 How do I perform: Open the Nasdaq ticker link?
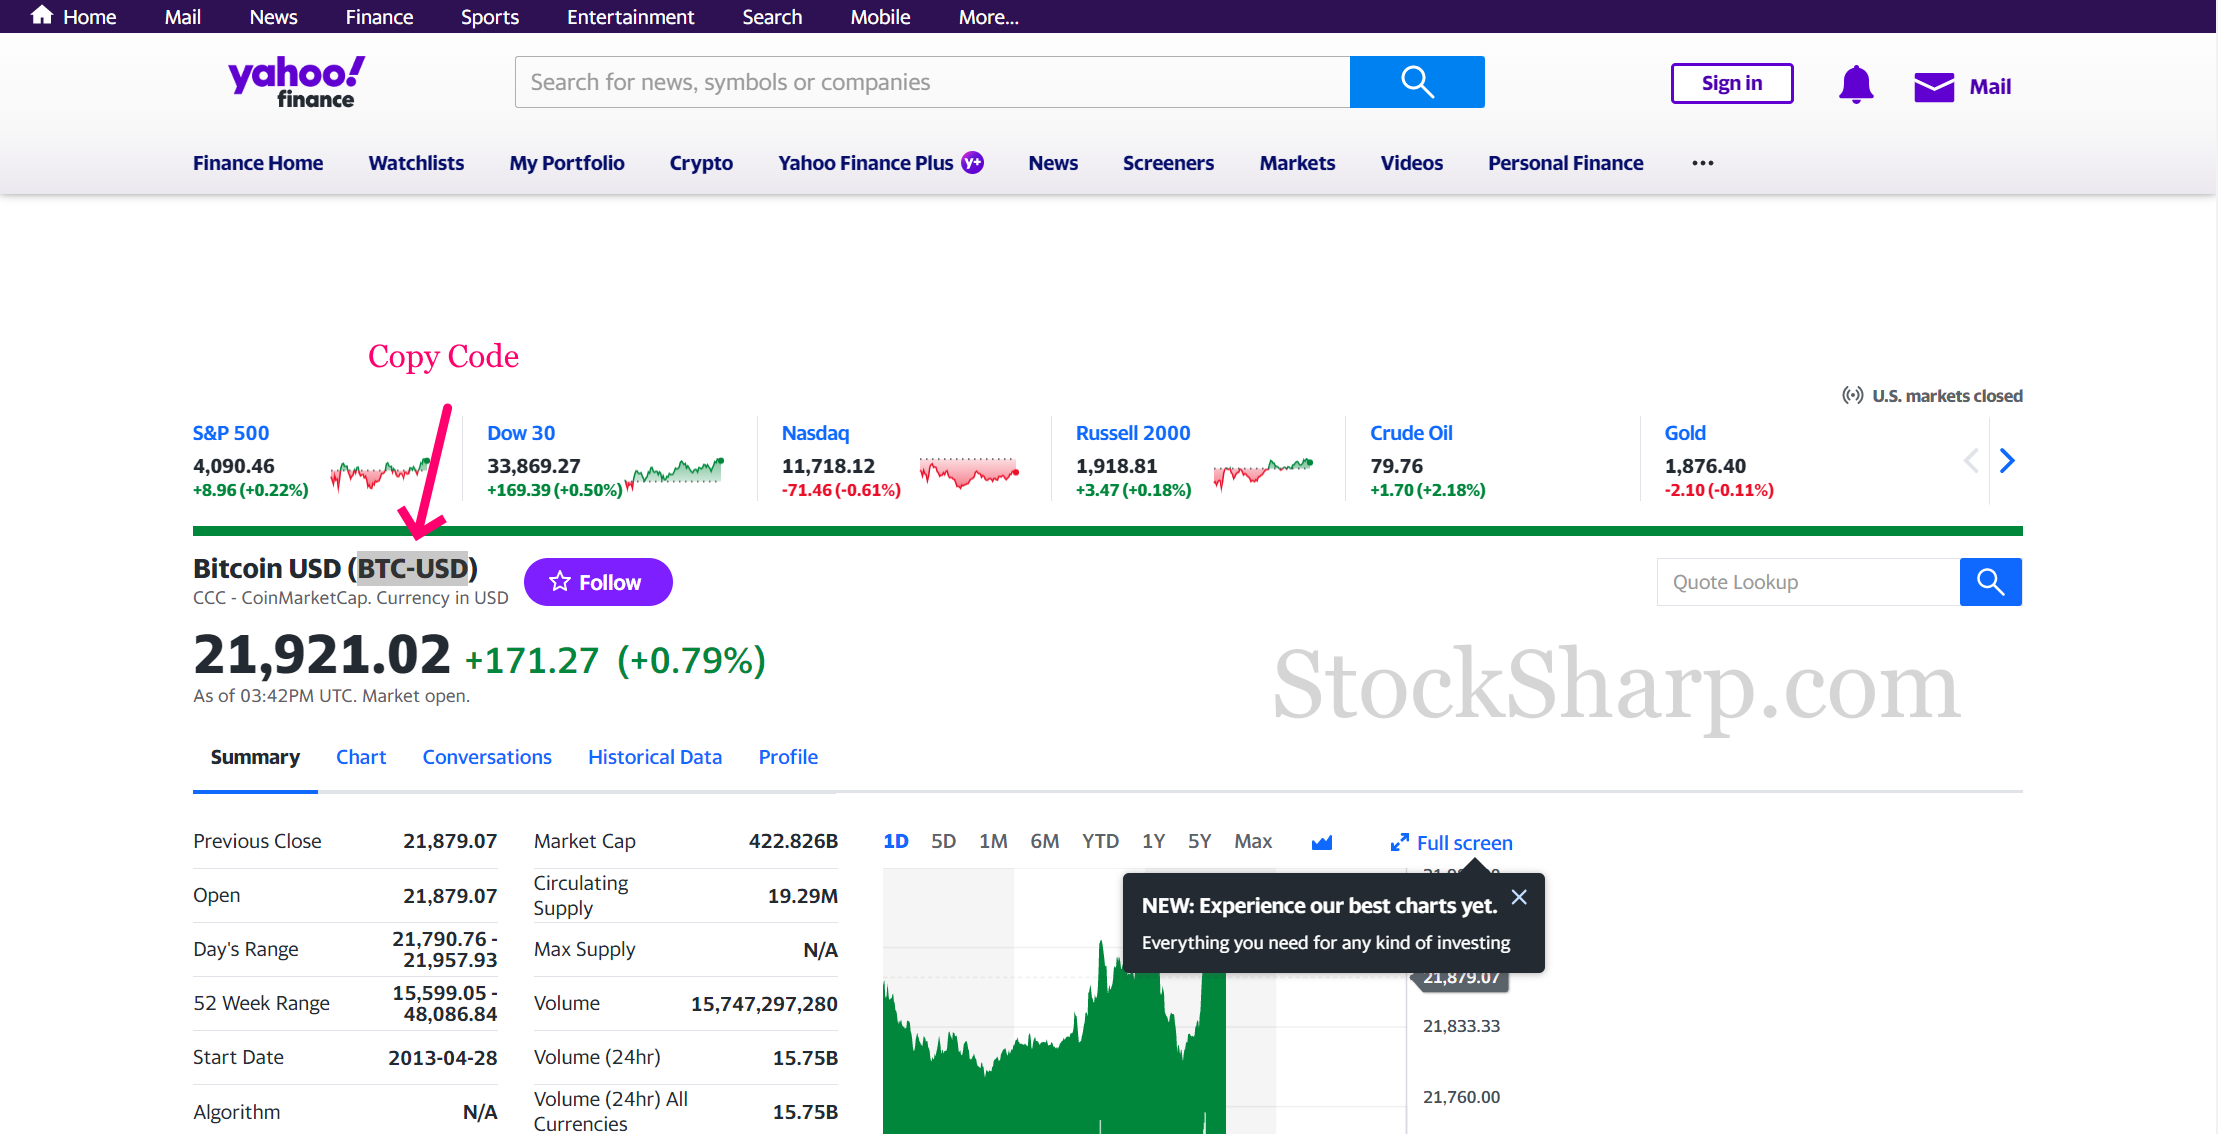point(815,433)
